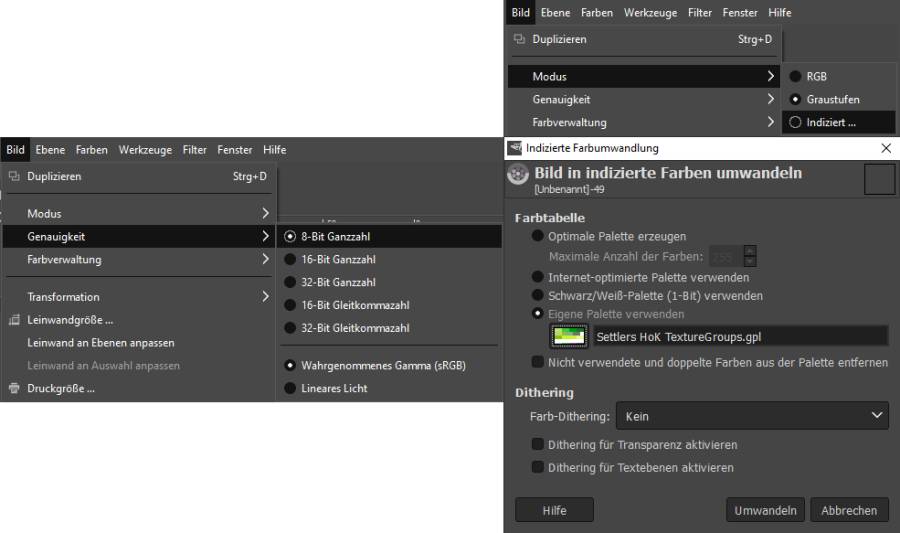The image size is (900, 533).
Task: Click the palette name field Settlers HoK TextureGroups.gpl
Action: tap(738, 337)
